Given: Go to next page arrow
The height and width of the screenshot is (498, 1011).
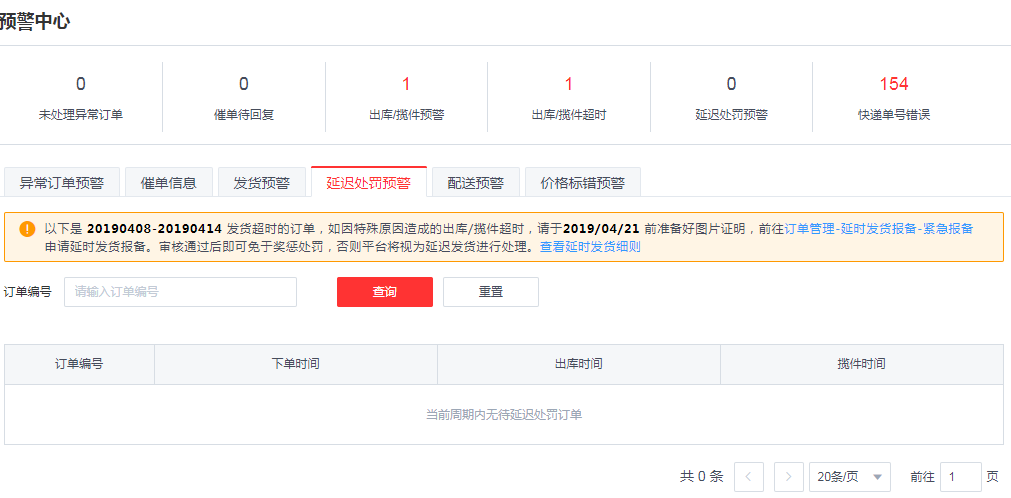Looking at the screenshot, I should point(789,477).
